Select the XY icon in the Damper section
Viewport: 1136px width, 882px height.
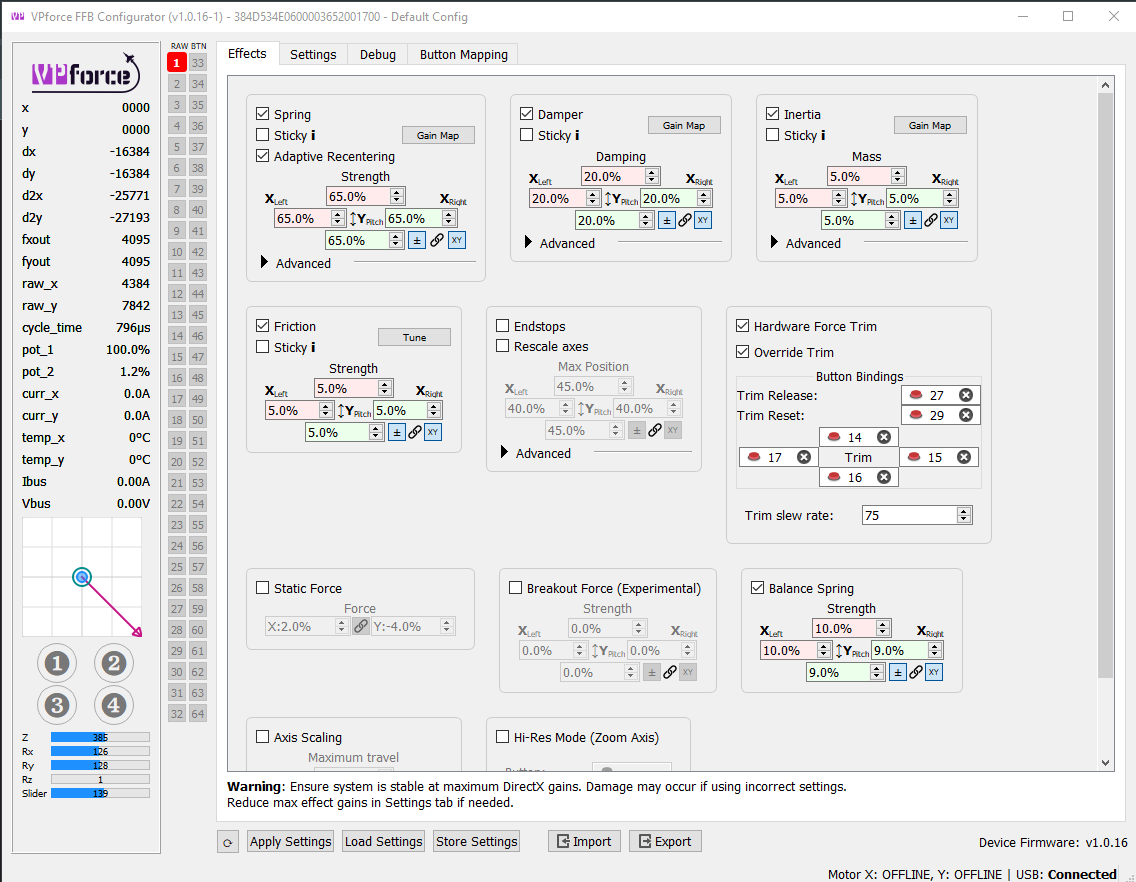702,219
